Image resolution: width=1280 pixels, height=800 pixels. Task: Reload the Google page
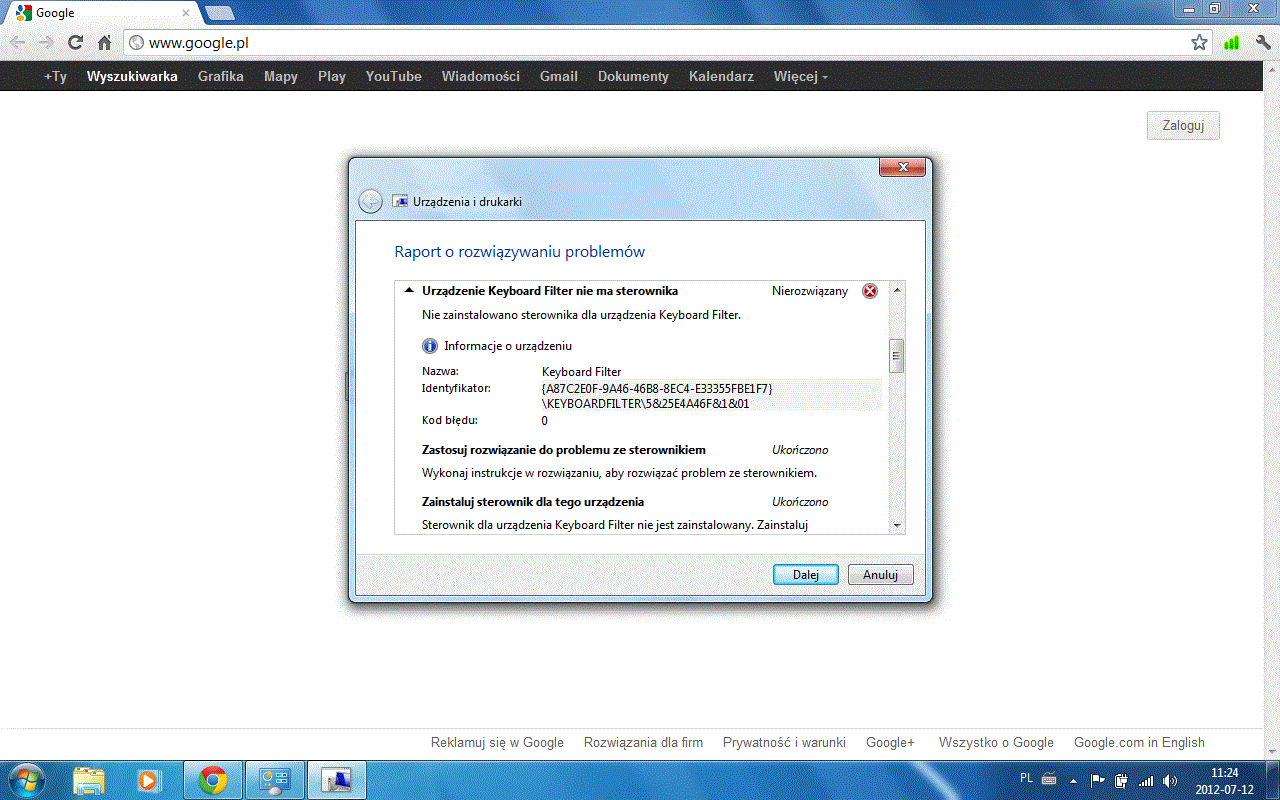(x=75, y=43)
